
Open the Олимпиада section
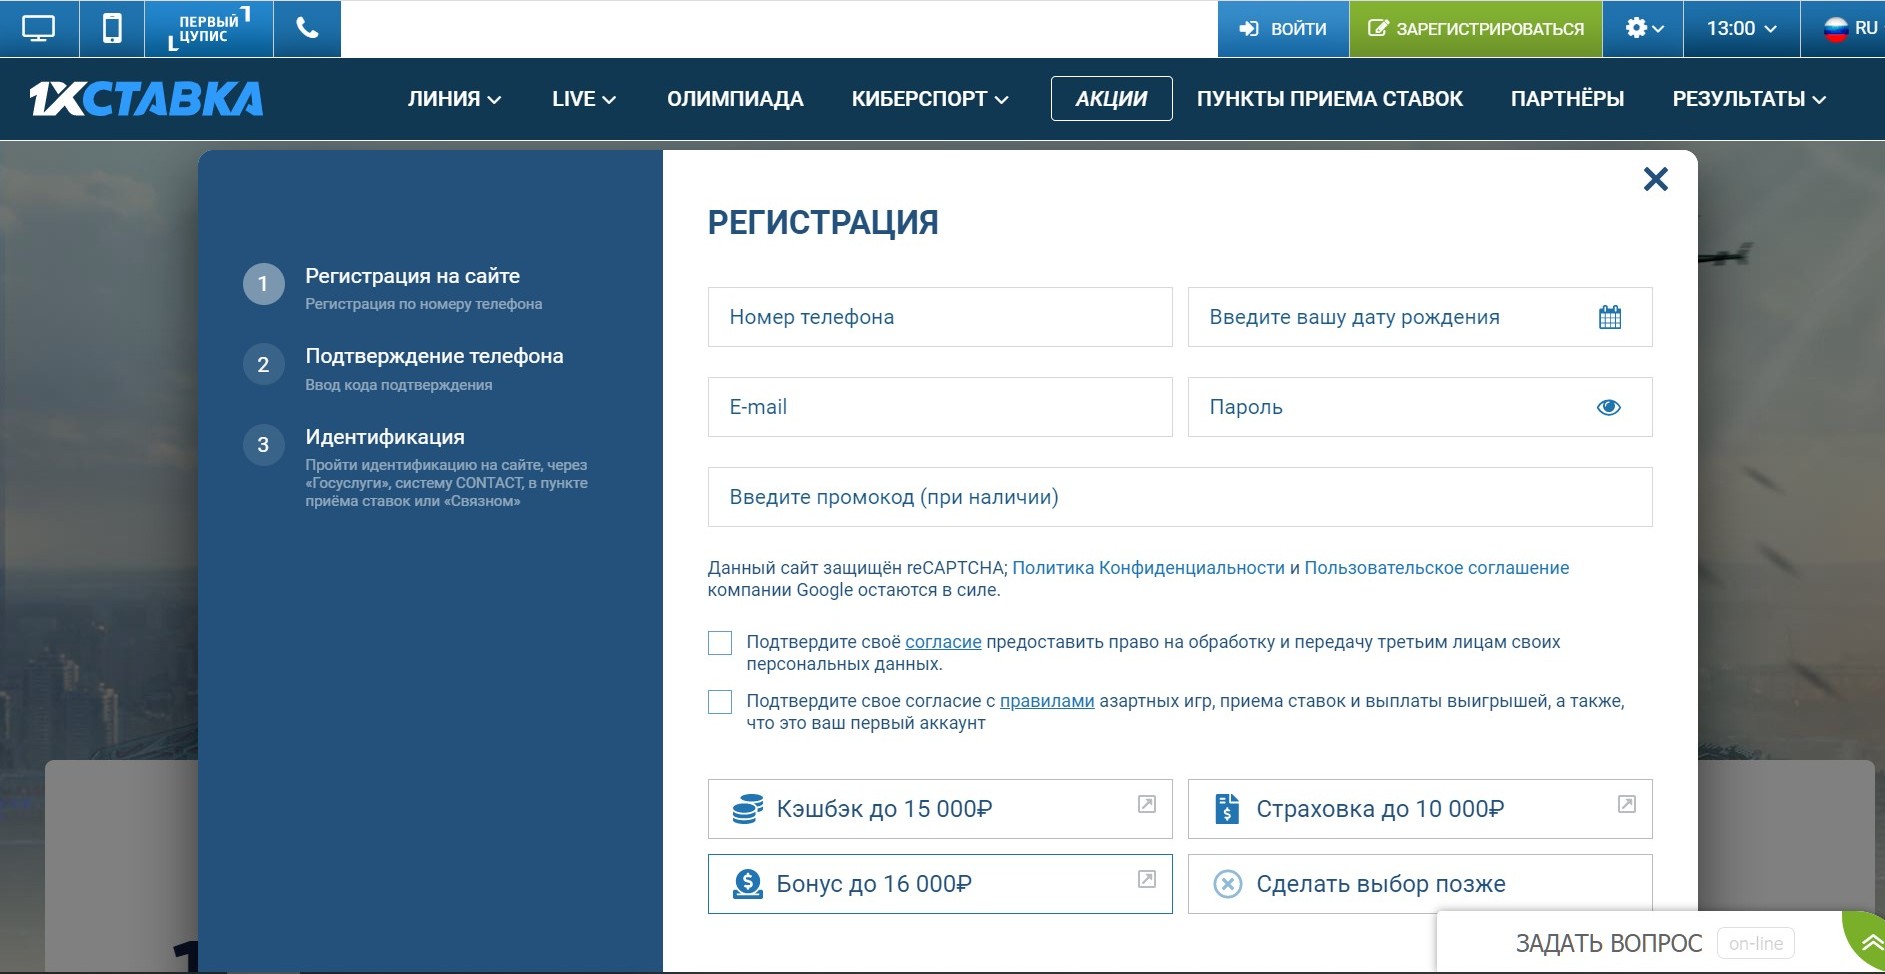pos(735,99)
